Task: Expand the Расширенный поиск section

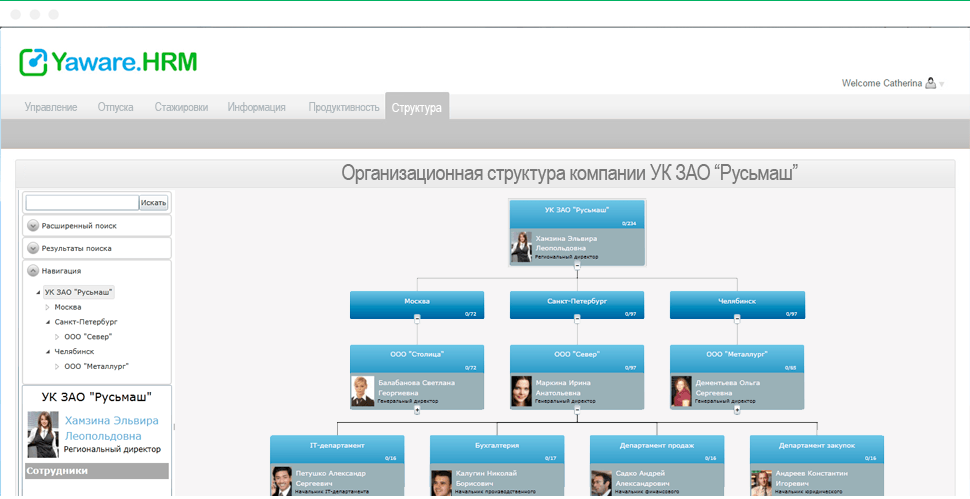Action: coord(33,226)
